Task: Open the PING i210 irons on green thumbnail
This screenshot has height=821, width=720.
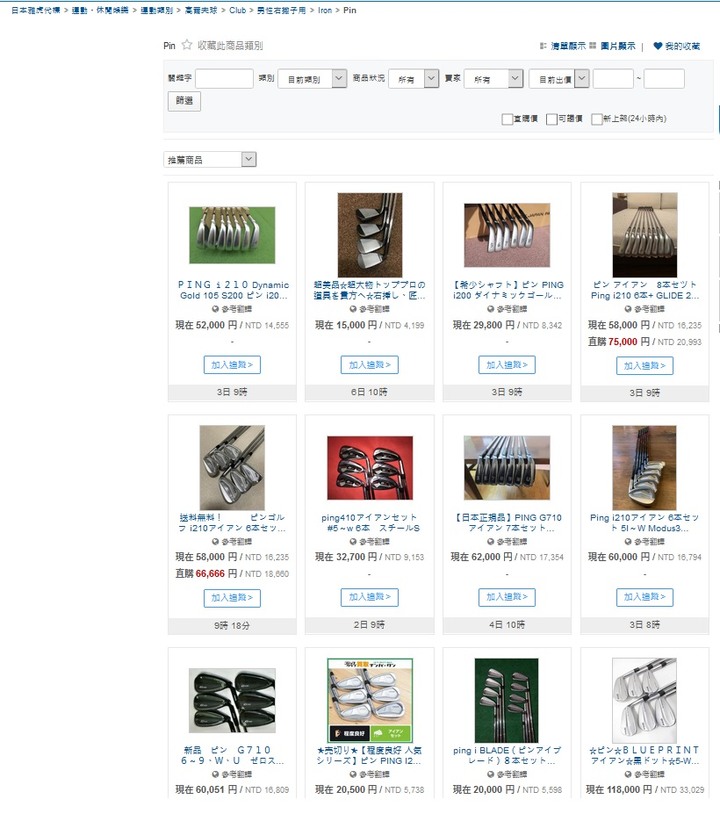Action: (232, 235)
